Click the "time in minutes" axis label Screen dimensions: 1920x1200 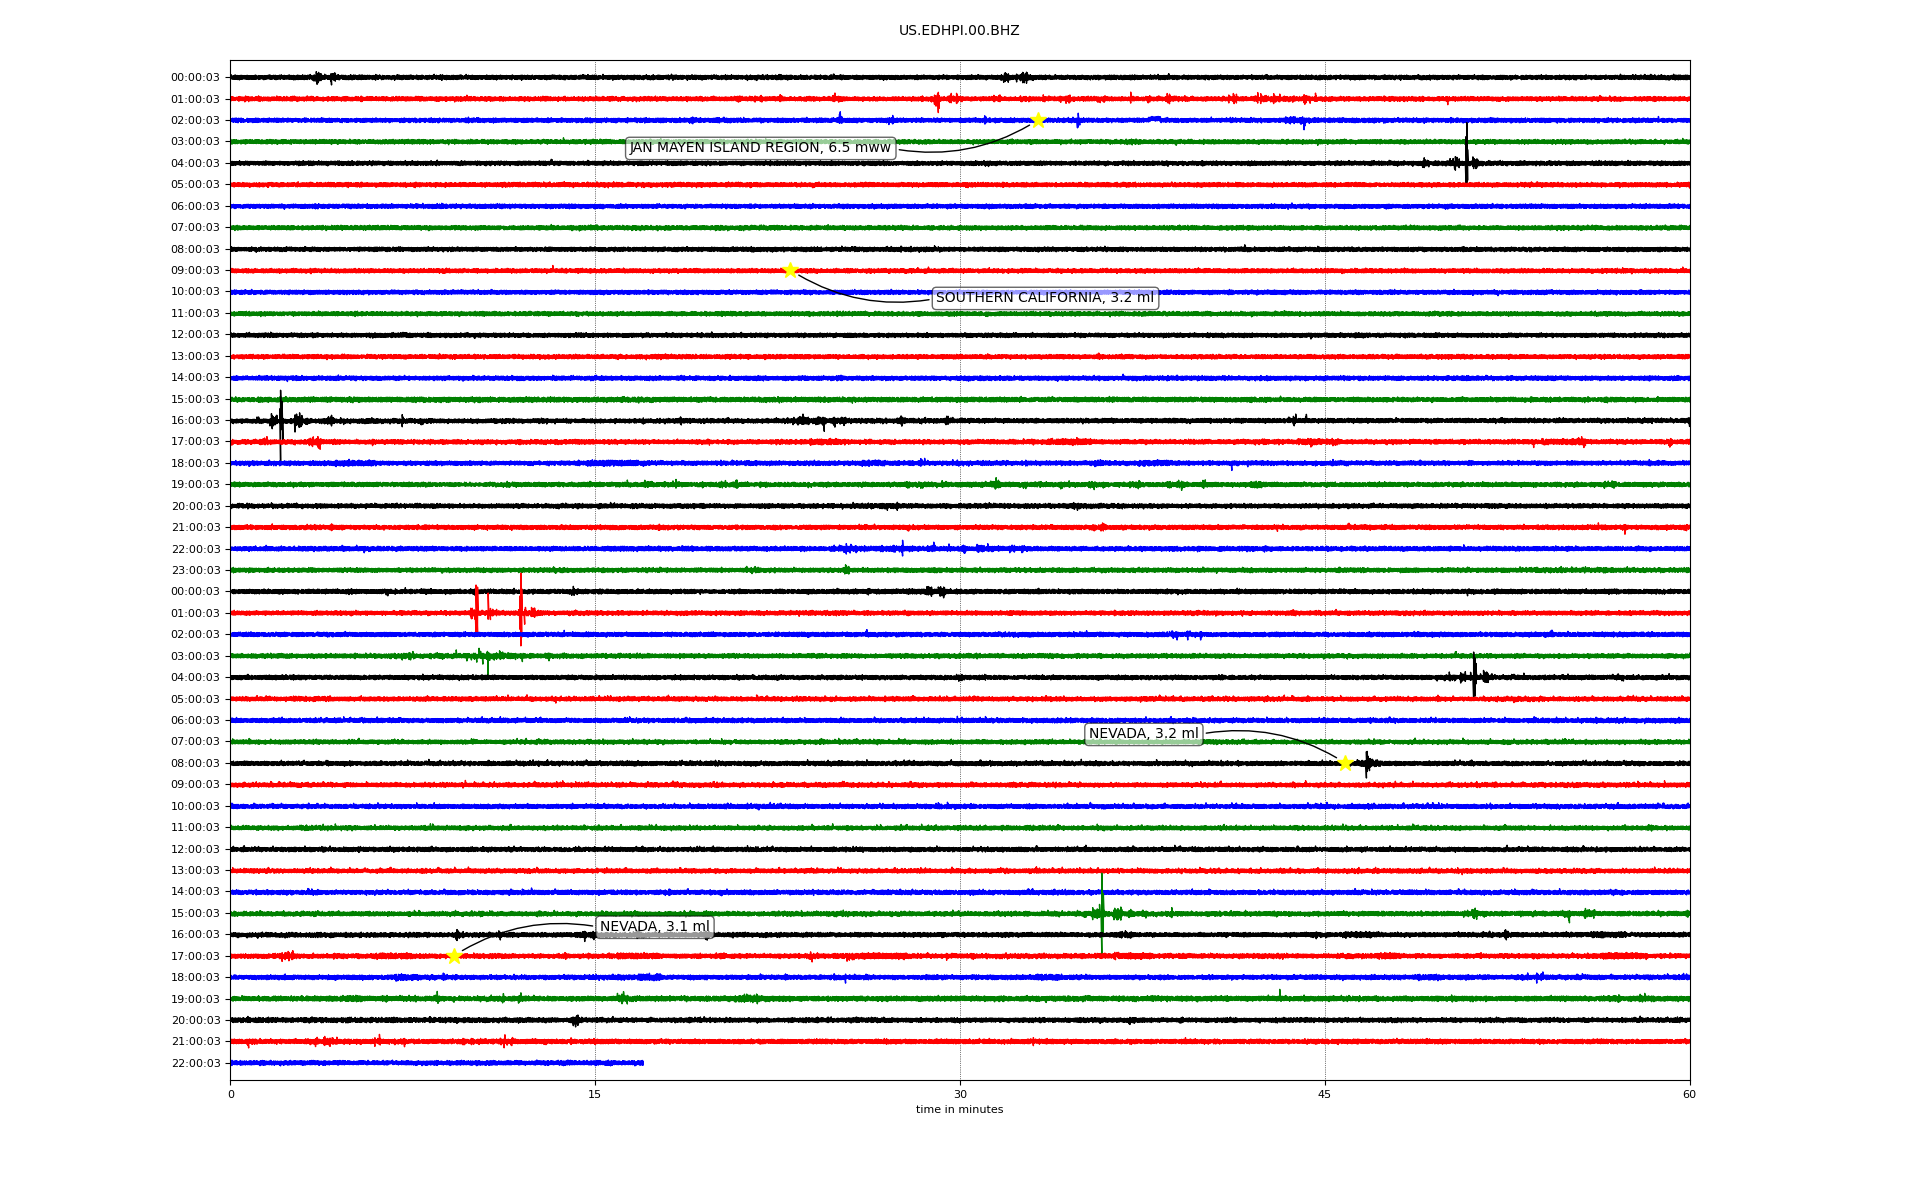[x=959, y=1109]
